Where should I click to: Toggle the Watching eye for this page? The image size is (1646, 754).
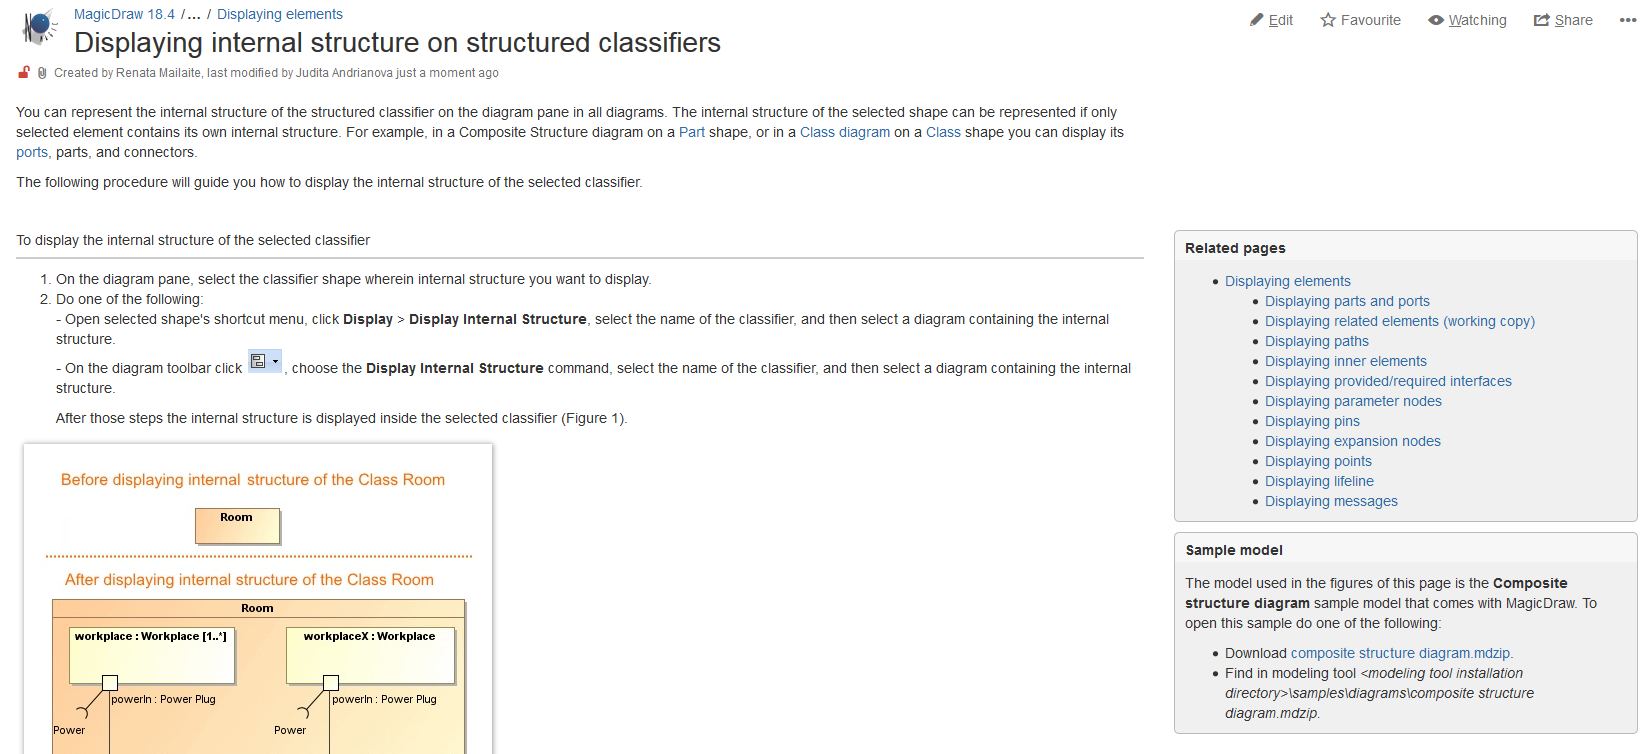[x=1436, y=20]
